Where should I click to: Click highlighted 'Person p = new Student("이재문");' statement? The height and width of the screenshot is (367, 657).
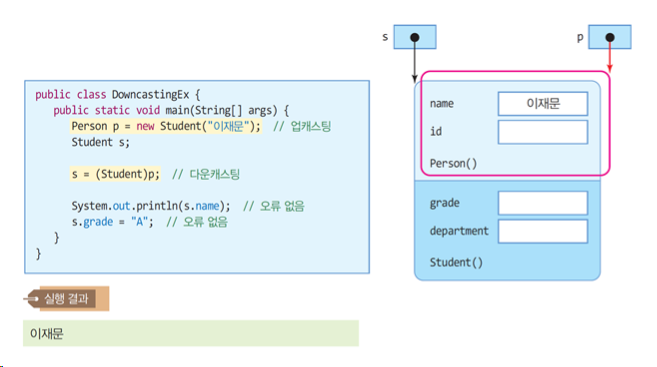(166, 127)
